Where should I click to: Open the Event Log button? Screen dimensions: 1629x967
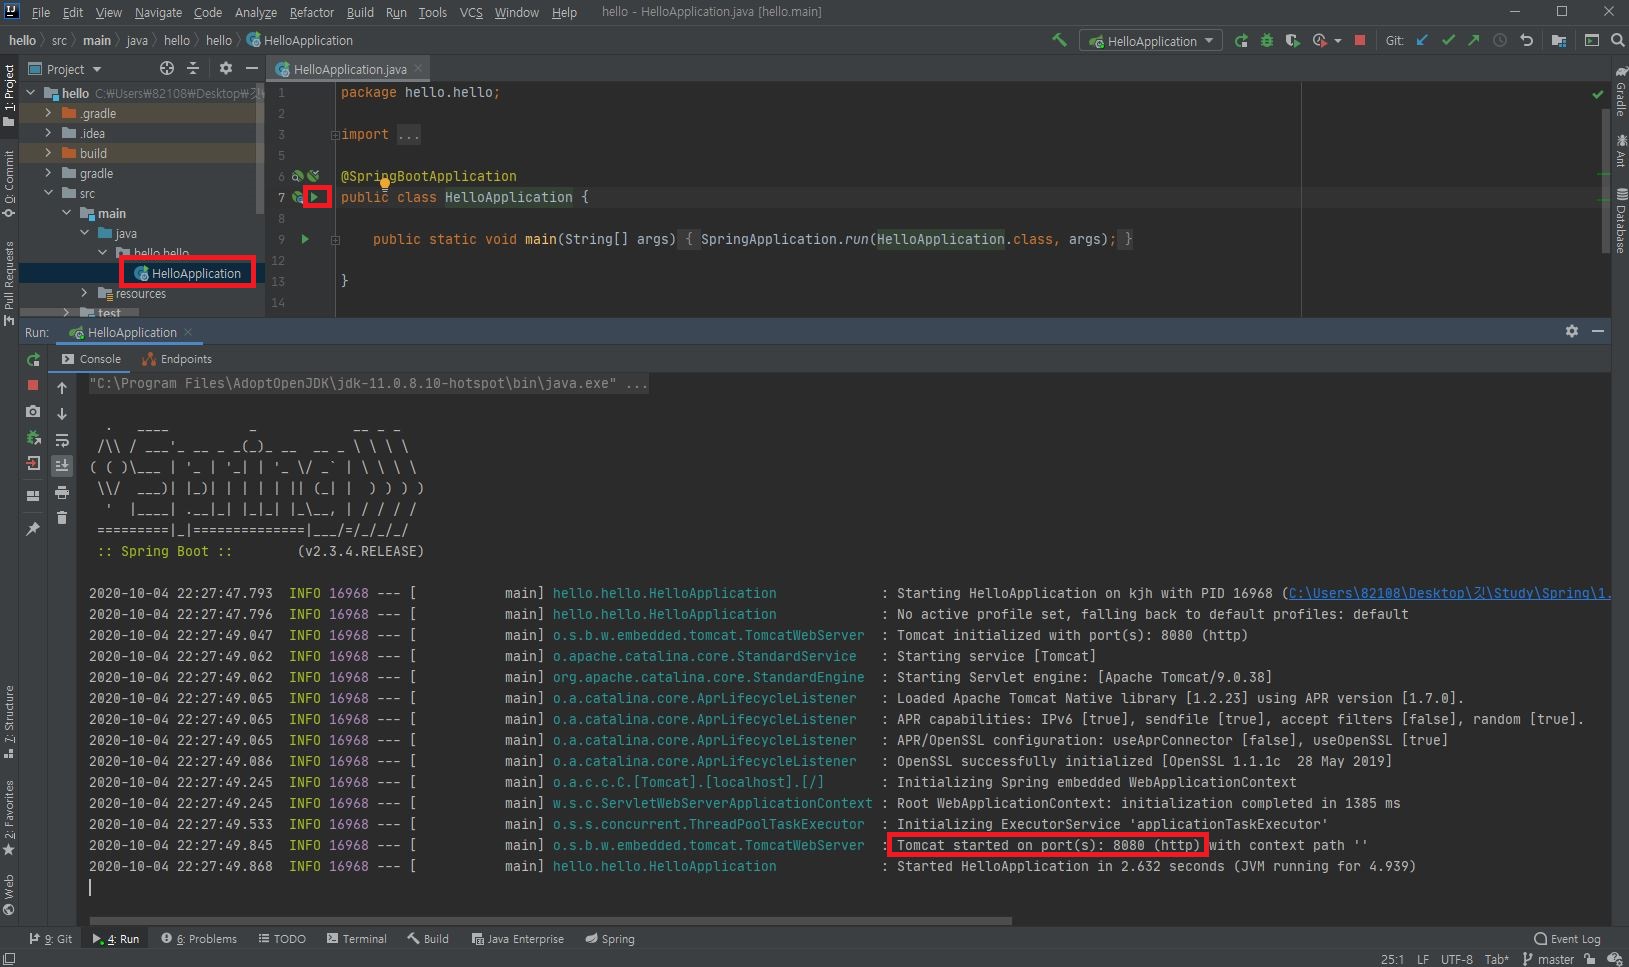[1567, 939]
